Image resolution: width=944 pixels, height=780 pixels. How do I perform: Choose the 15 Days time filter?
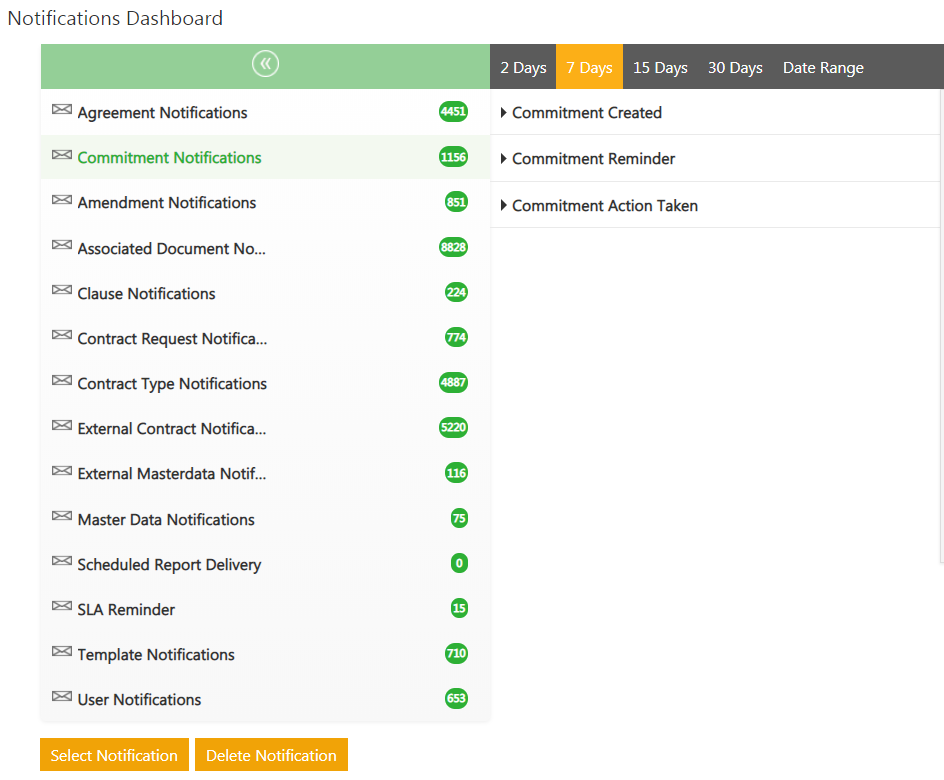click(660, 68)
